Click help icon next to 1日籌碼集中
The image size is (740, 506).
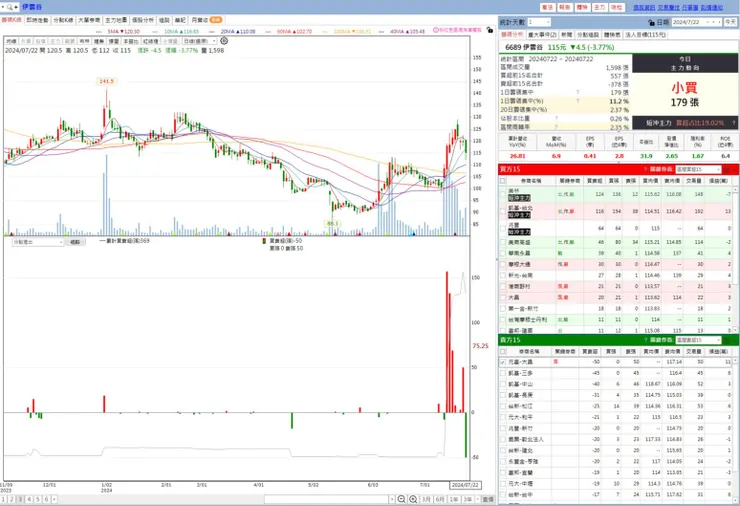578,93
